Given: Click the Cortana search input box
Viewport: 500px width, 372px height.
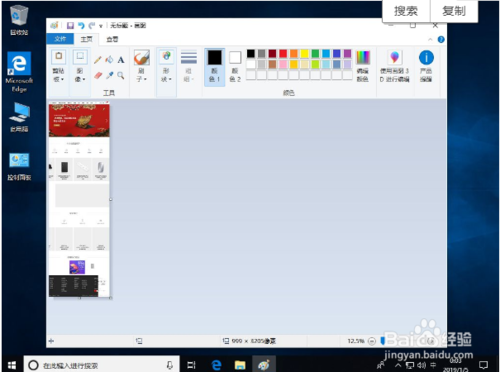Looking at the screenshot, I should point(102,365).
